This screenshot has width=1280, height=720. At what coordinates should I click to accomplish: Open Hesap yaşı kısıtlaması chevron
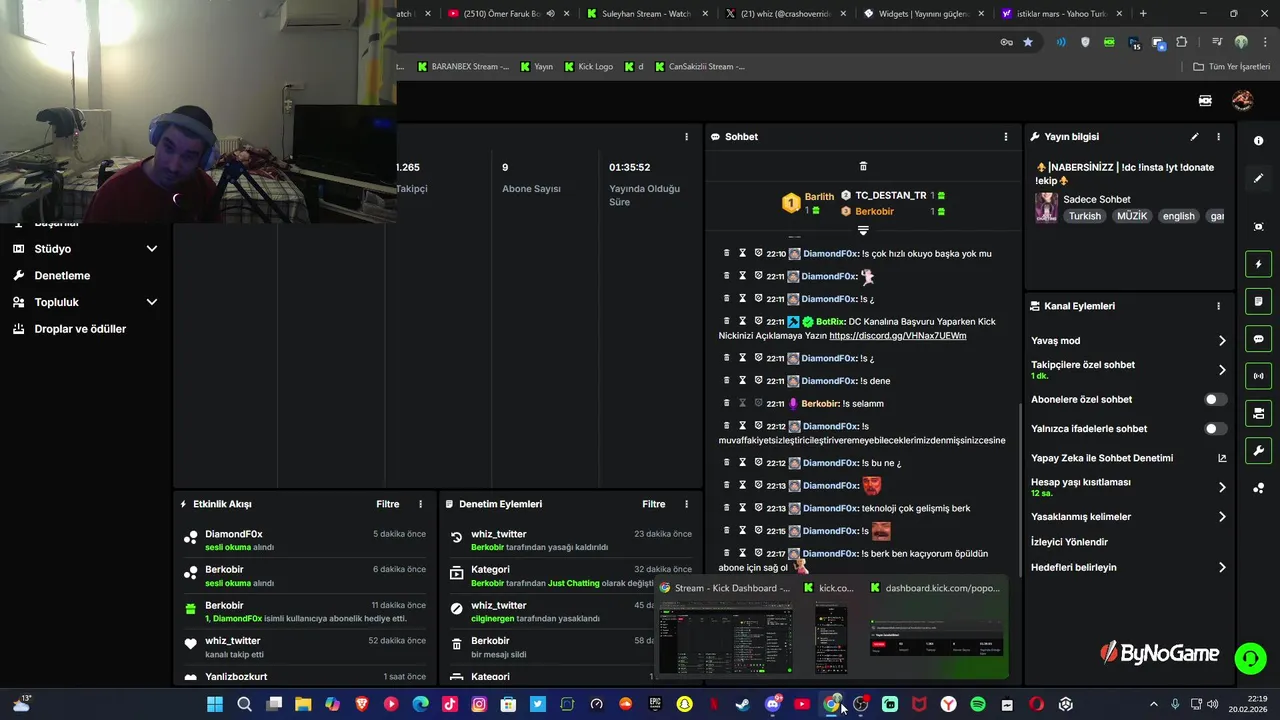click(1222, 488)
